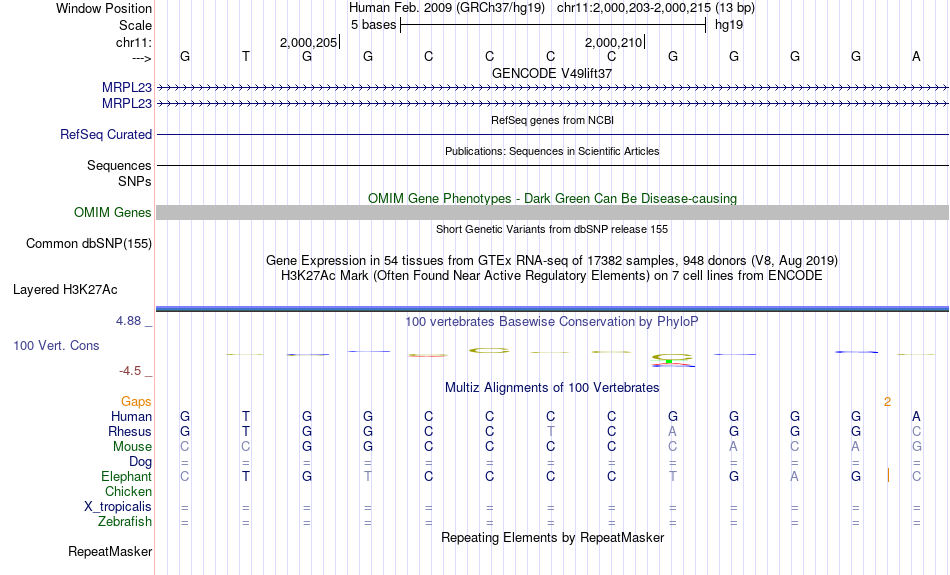Click the black Sequences track line
The height and width of the screenshot is (575, 950).
point(552,165)
